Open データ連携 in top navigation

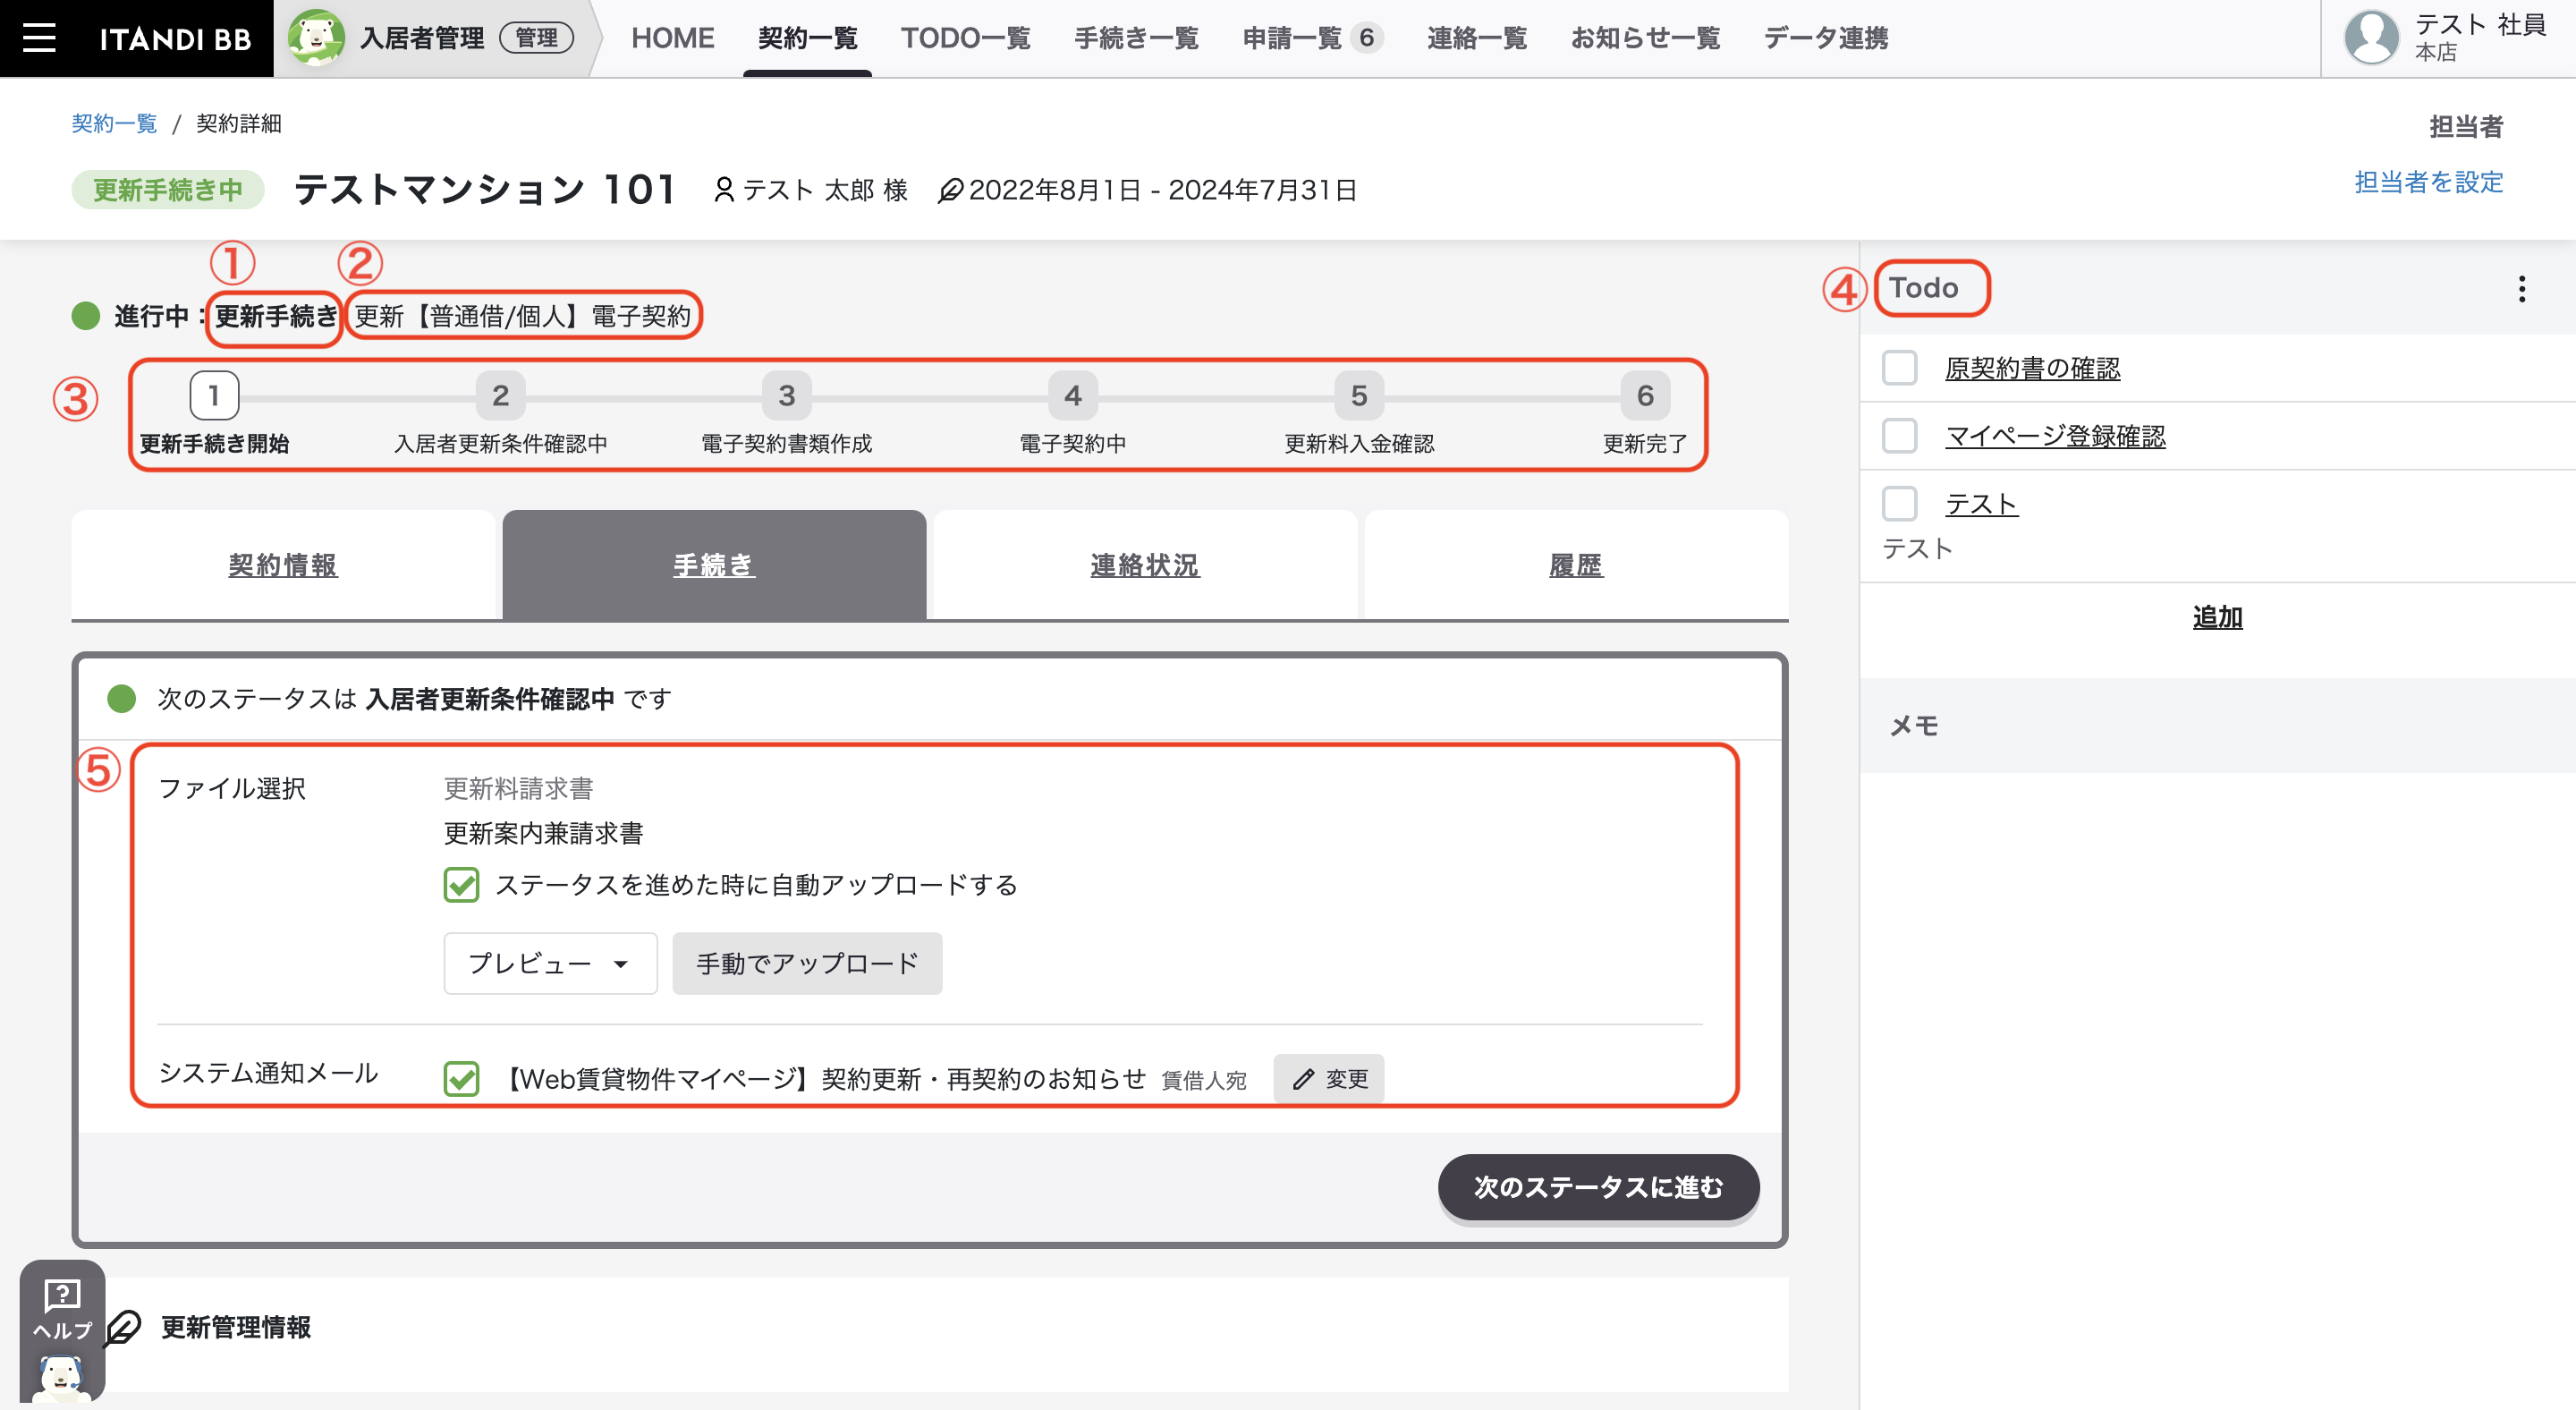(1826, 38)
